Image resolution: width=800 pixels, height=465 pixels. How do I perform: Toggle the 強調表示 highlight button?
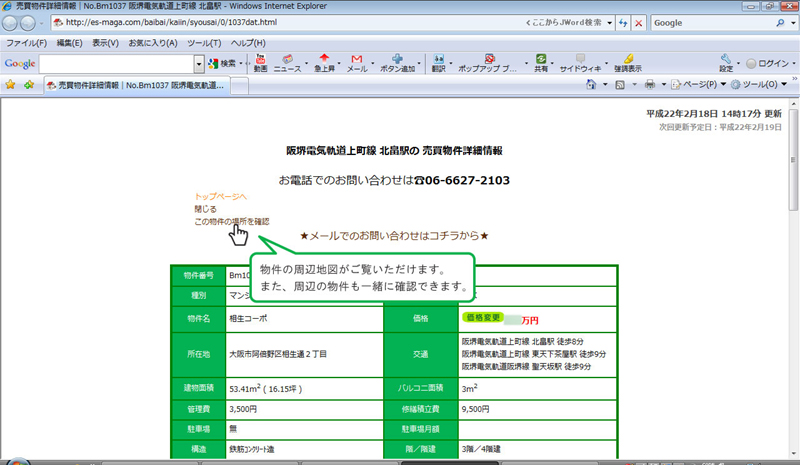pos(628,63)
